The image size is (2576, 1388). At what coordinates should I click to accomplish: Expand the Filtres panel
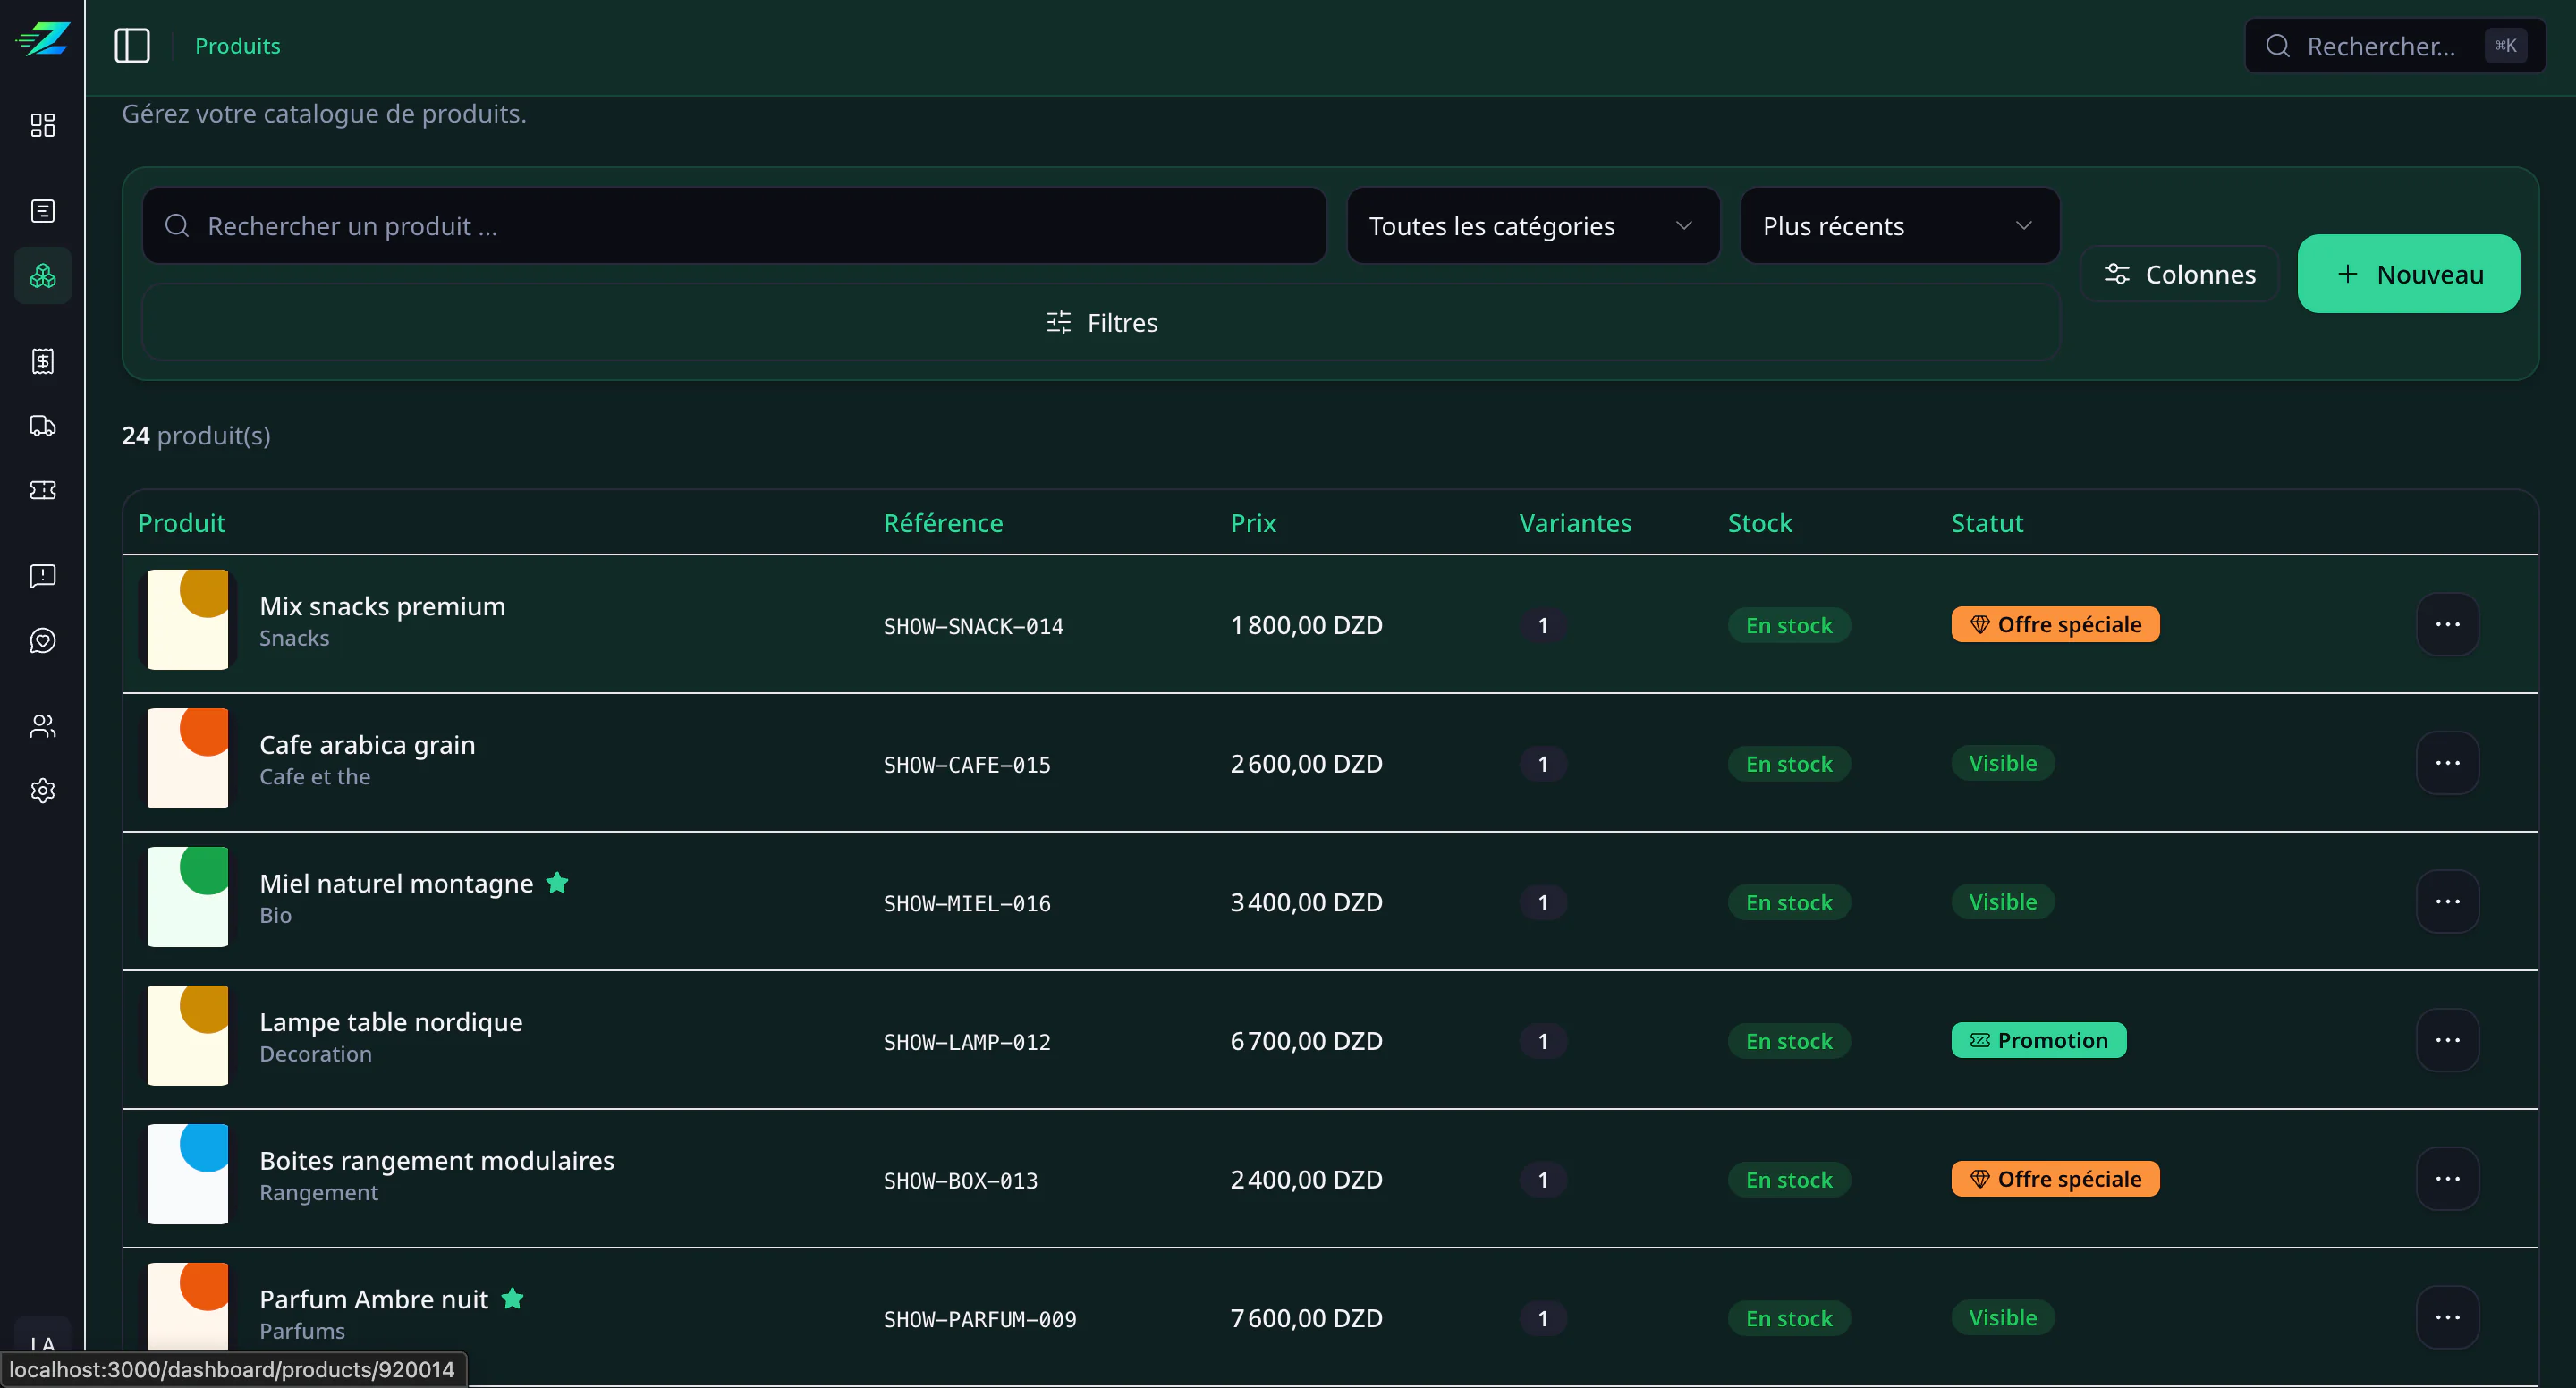point(1101,323)
